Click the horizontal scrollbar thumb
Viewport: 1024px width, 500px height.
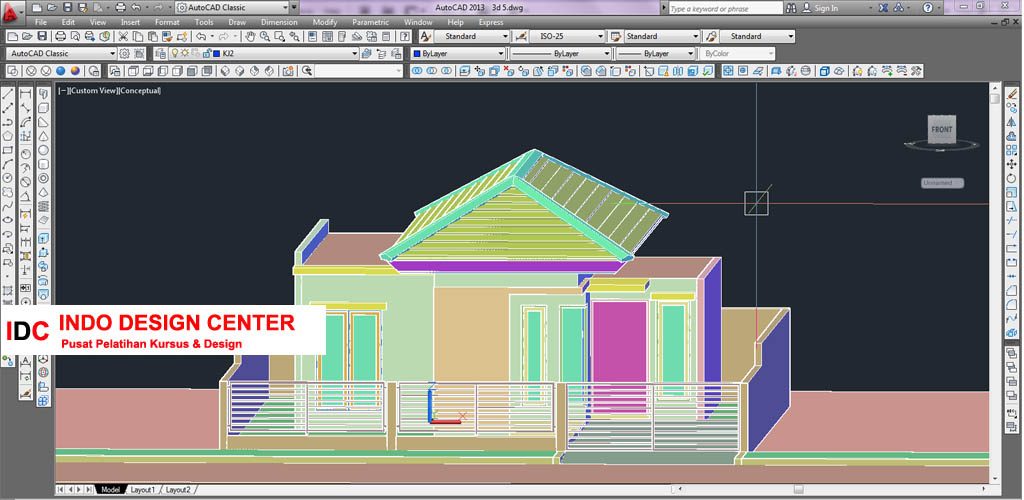[x=798, y=489]
